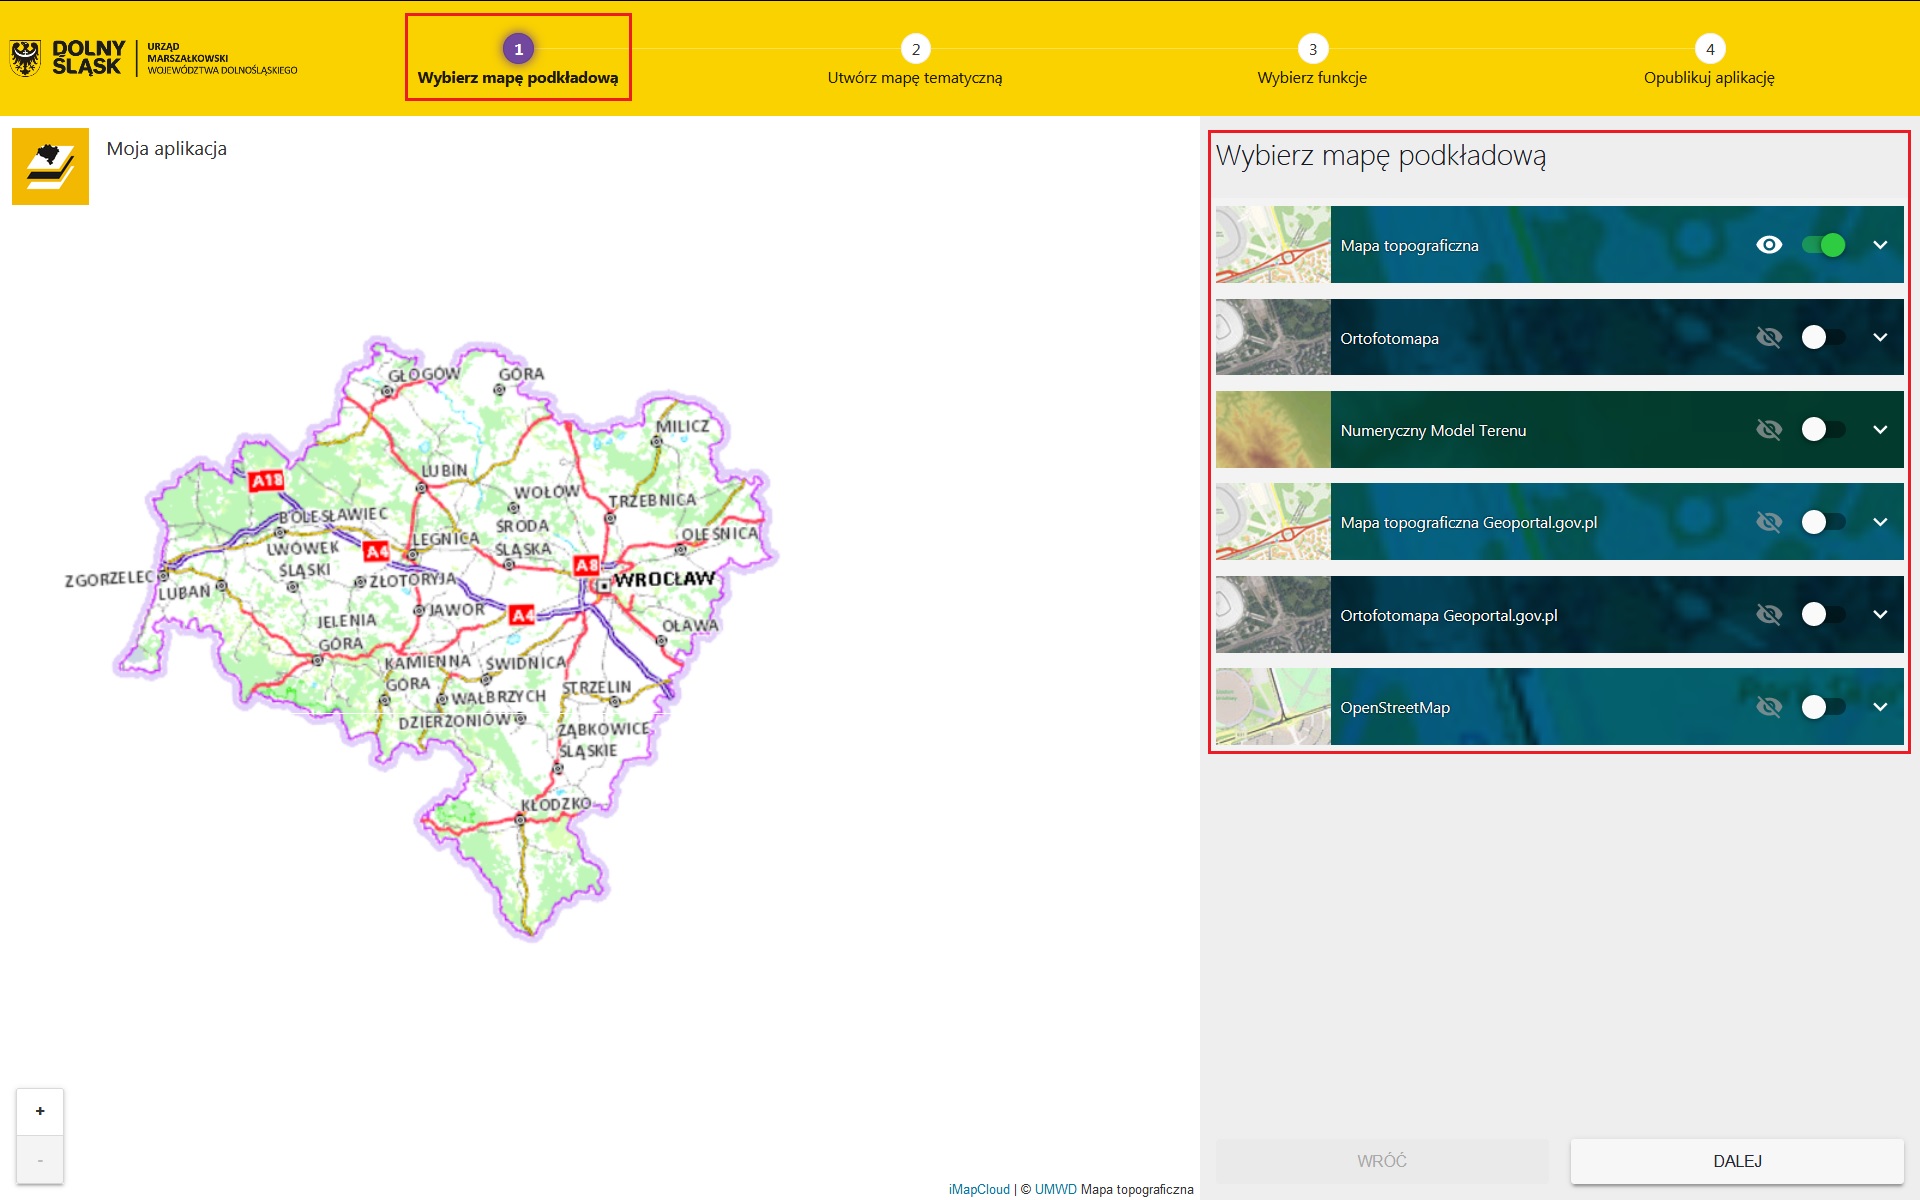Click crossed-eye icon for OpenStreetMap

1768,707
